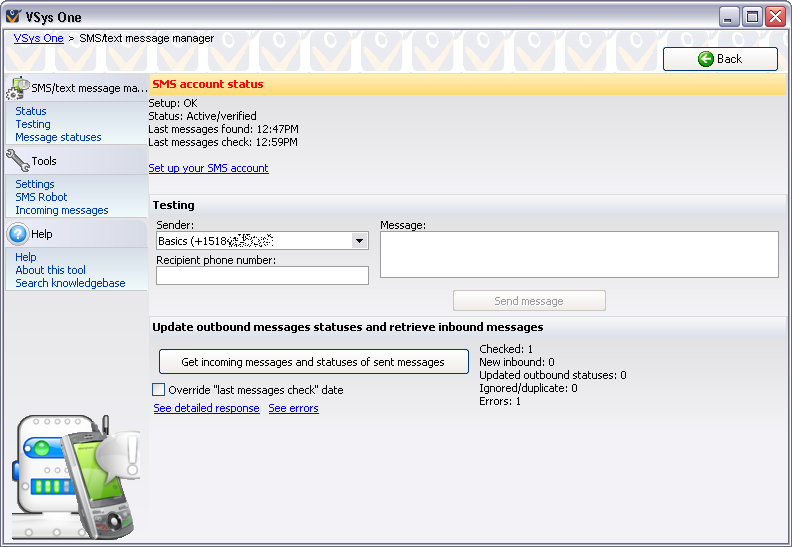792x547 pixels.
Task: Click the "Status: Active/verified" text
Action: point(203,116)
